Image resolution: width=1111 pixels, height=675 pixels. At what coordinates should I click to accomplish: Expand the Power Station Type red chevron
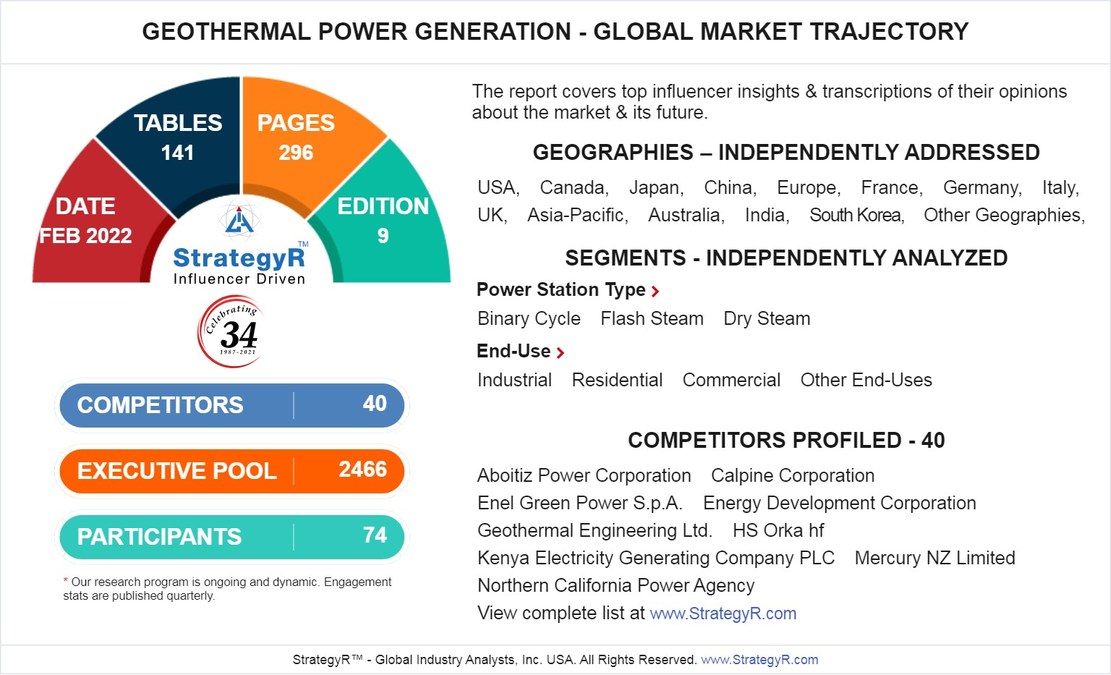[x=655, y=291]
